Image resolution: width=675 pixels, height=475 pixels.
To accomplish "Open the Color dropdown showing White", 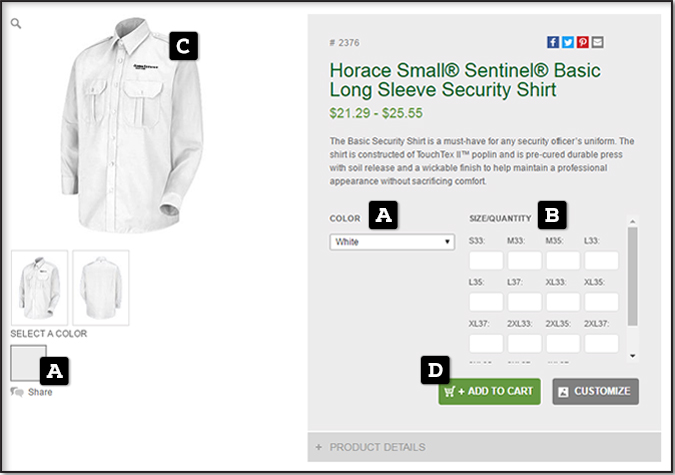I will coord(392,242).
